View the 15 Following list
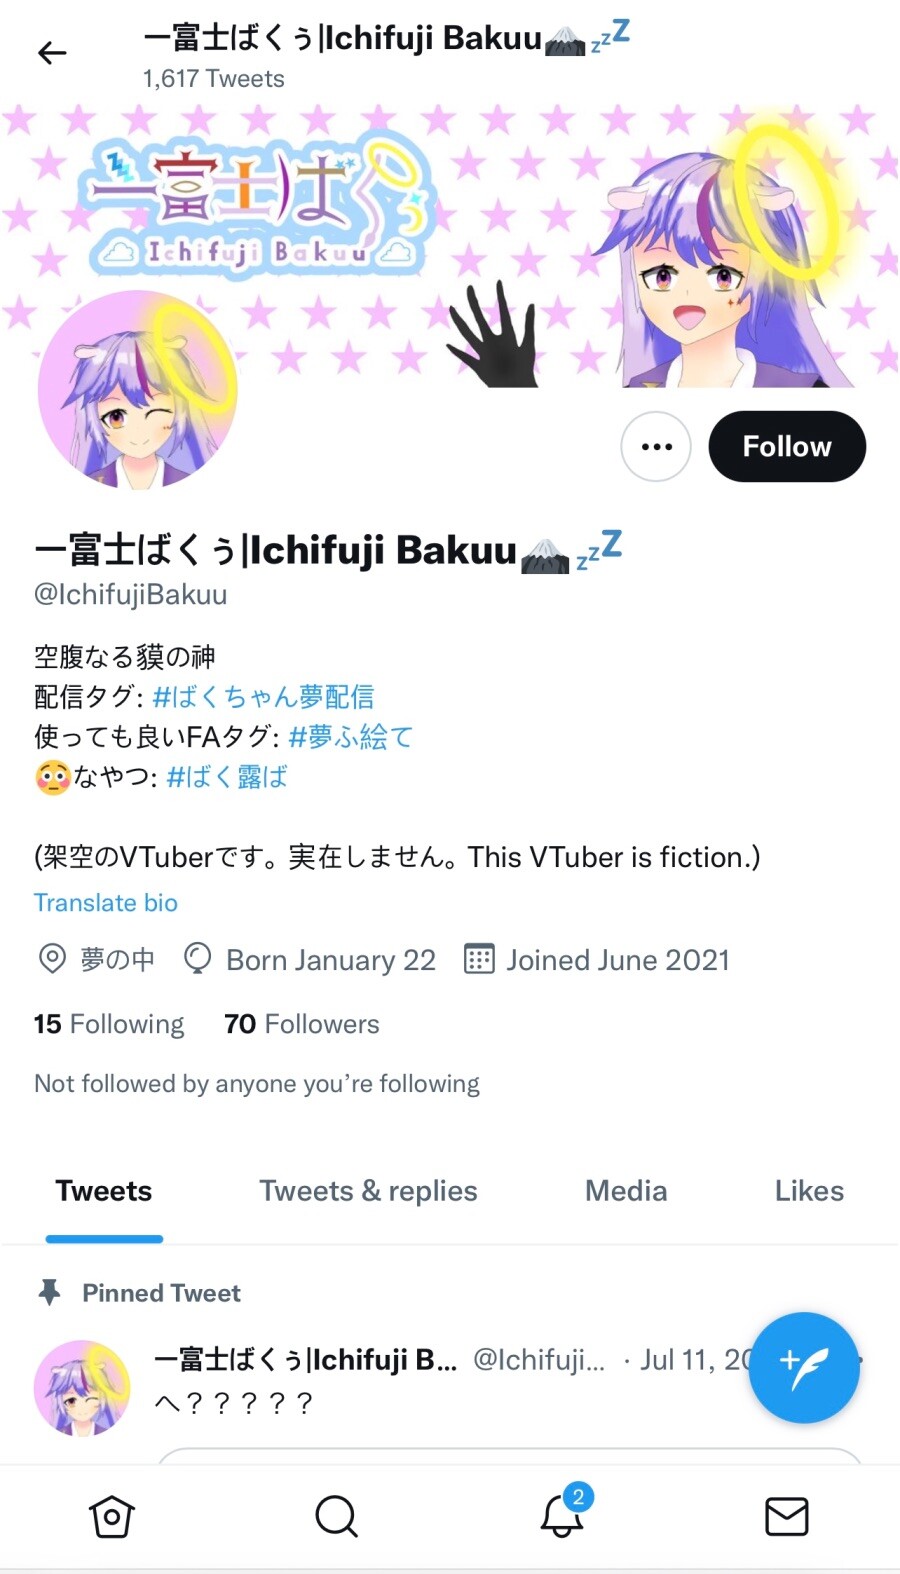Viewport: 900px width, 1574px height. click(109, 1024)
